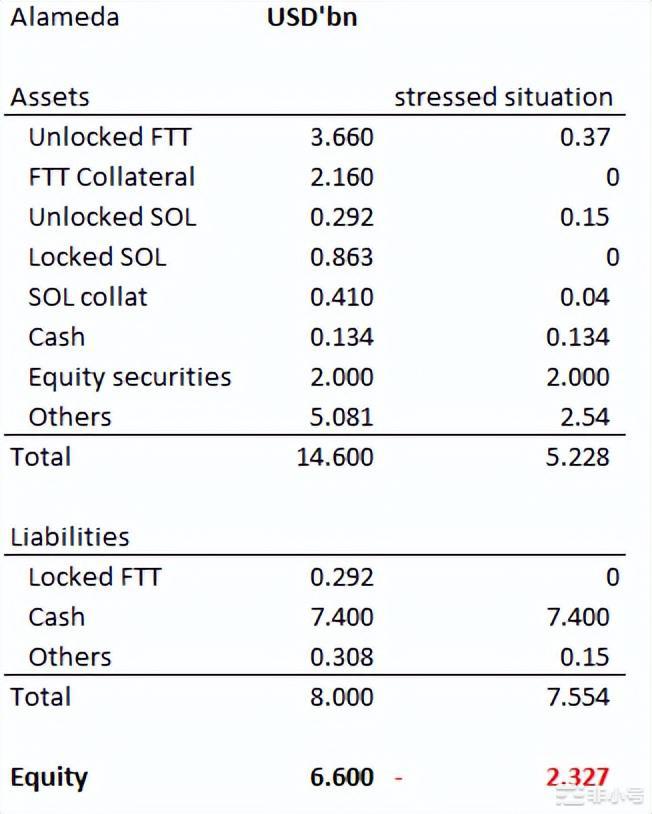
Task: Click the Locked SOL row label
Action: click(97, 257)
